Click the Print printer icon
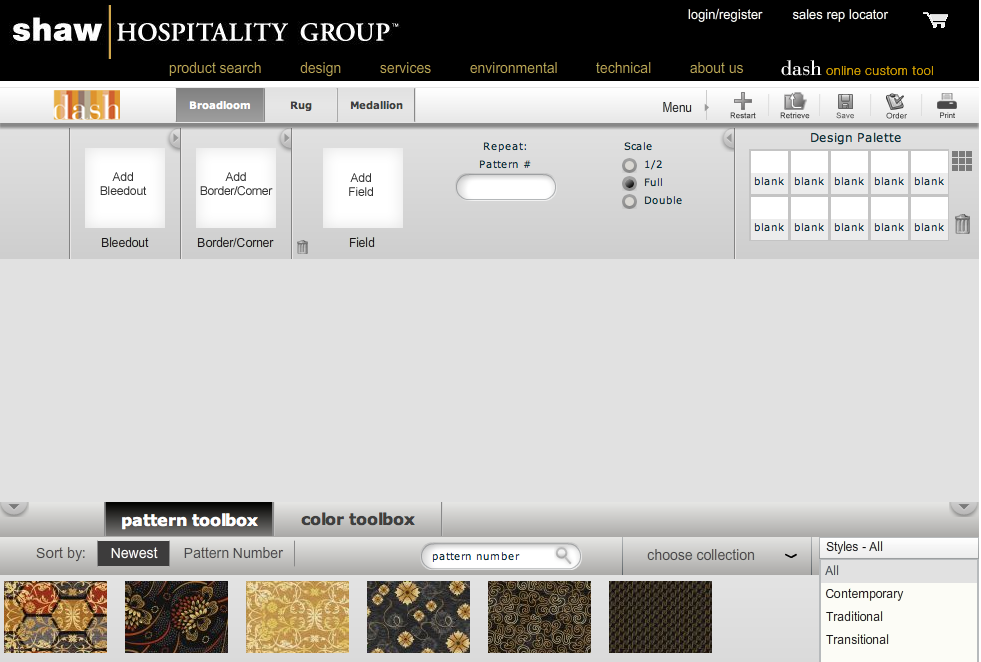This screenshot has width=981, height=662. (x=947, y=101)
